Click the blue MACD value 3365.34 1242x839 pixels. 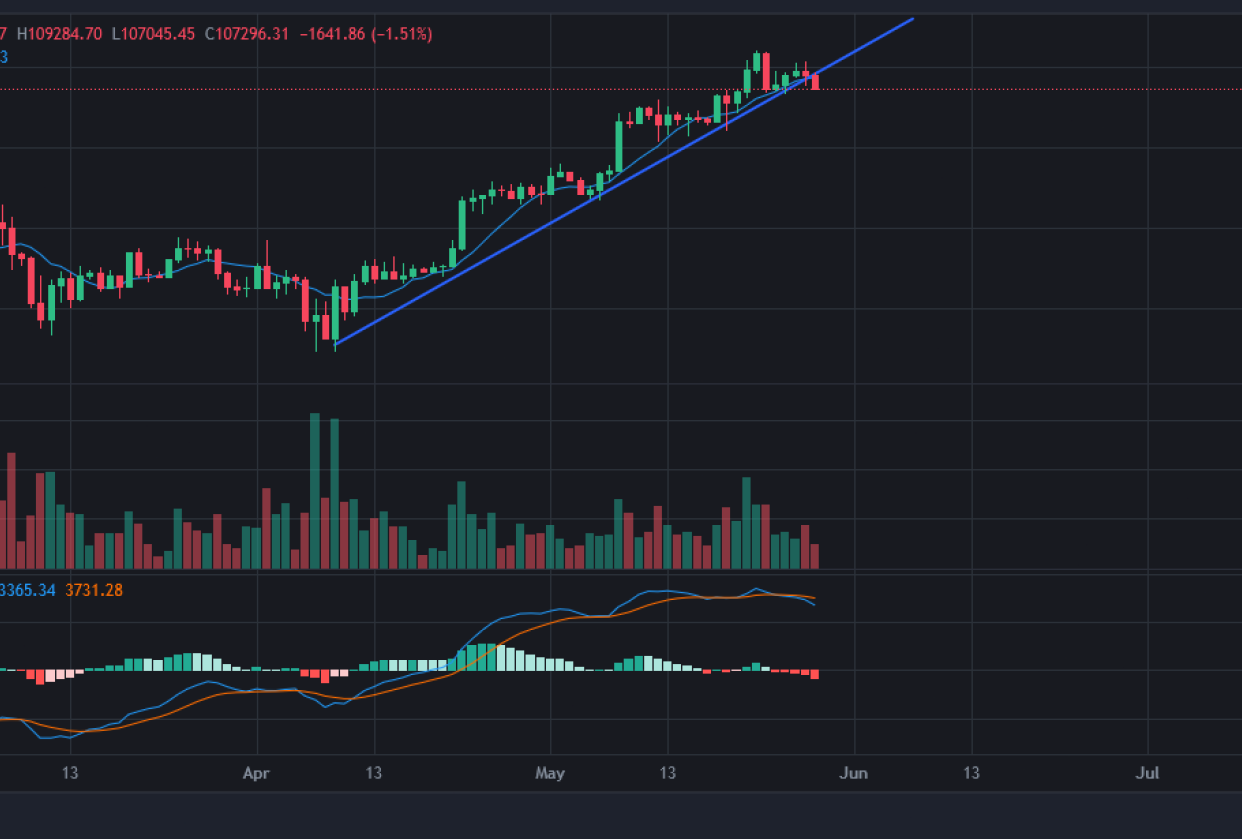pyautogui.click(x=29, y=590)
